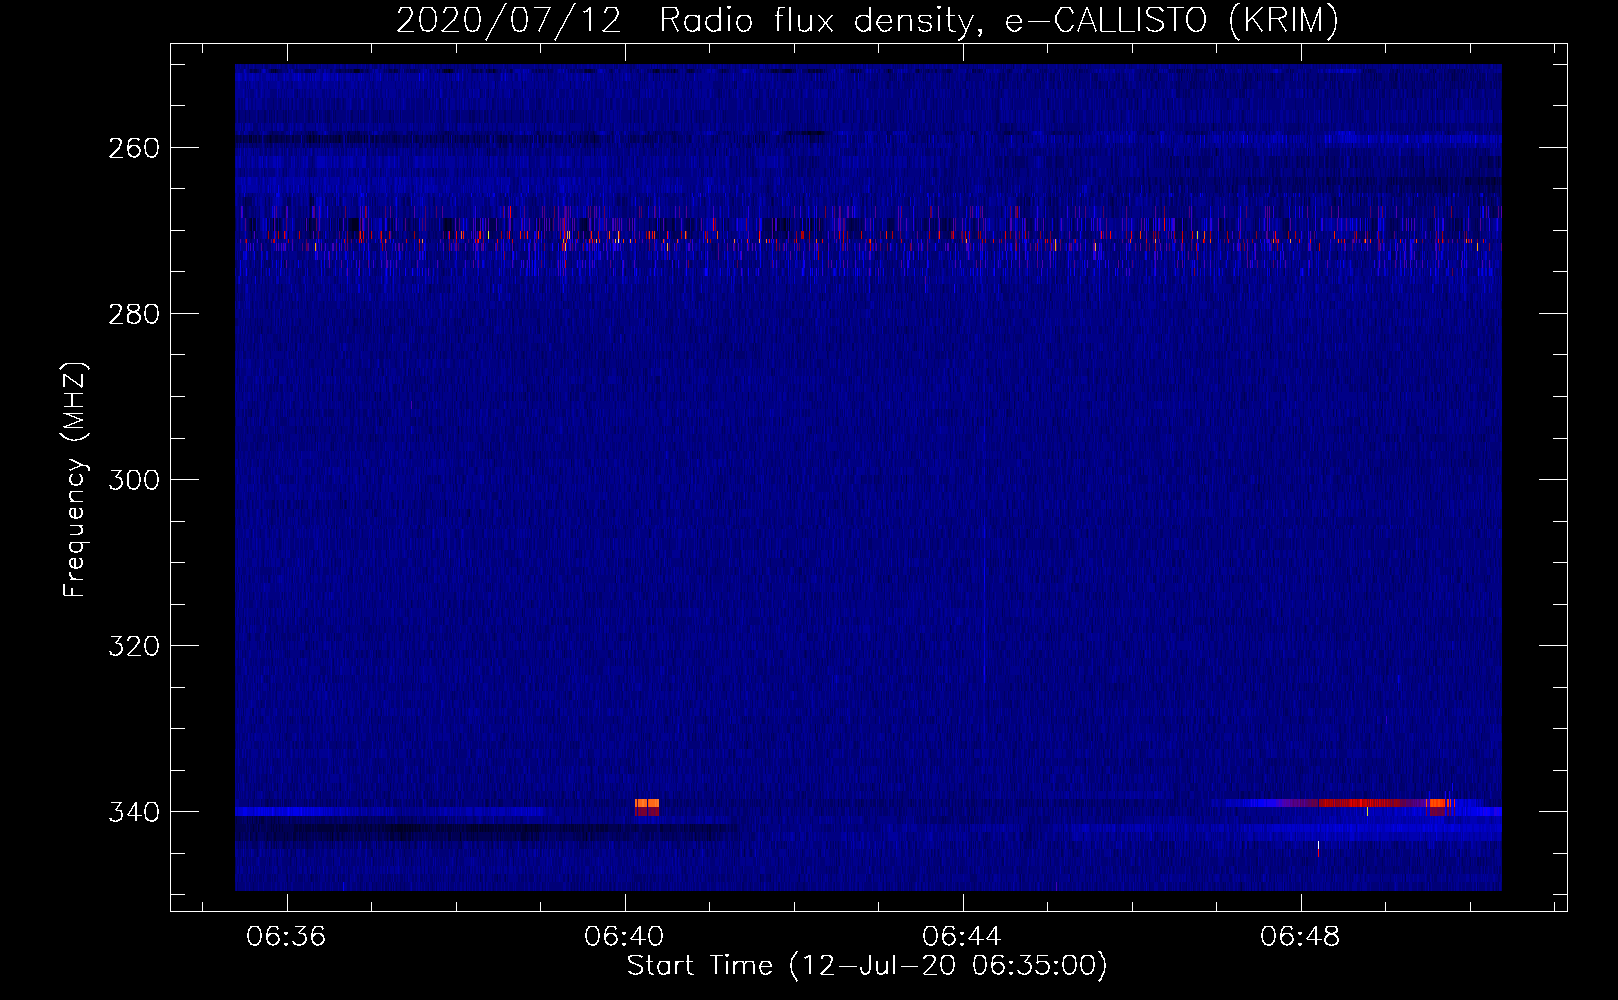Click the 'Frequency (MHZ)' y-axis label
Screen dimensions: 1618x1000
tap(75, 480)
